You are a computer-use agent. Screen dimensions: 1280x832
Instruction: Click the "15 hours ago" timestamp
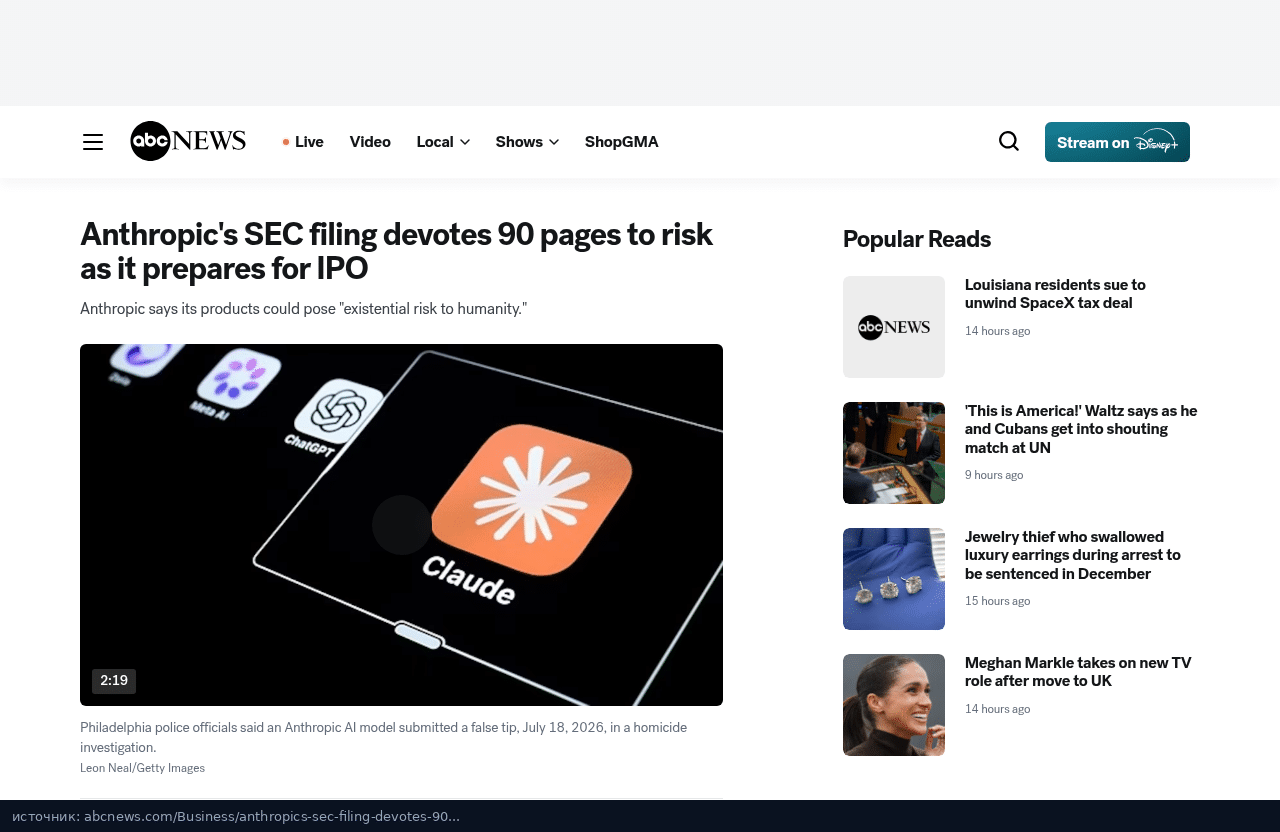tap(997, 601)
